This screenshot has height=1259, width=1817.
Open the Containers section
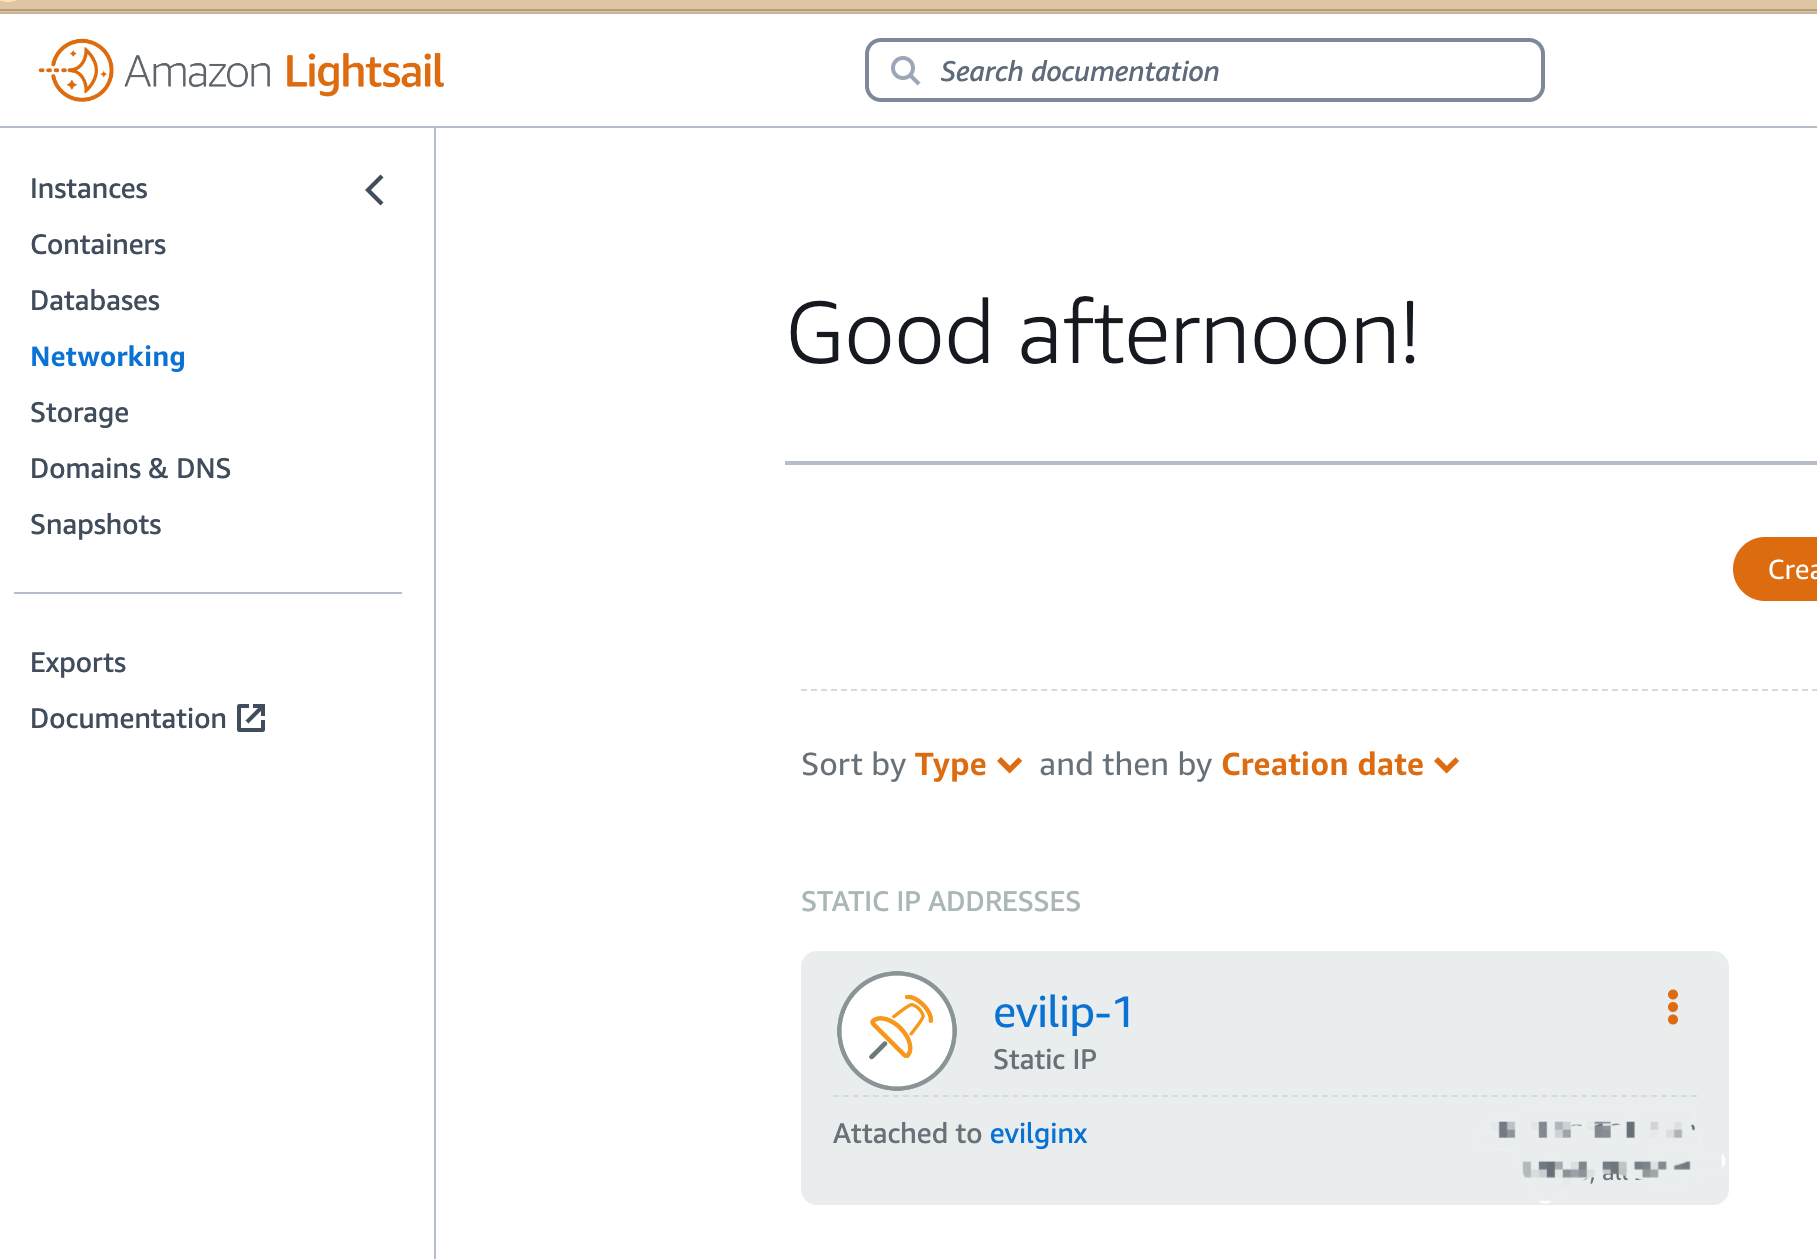tap(98, 245)
